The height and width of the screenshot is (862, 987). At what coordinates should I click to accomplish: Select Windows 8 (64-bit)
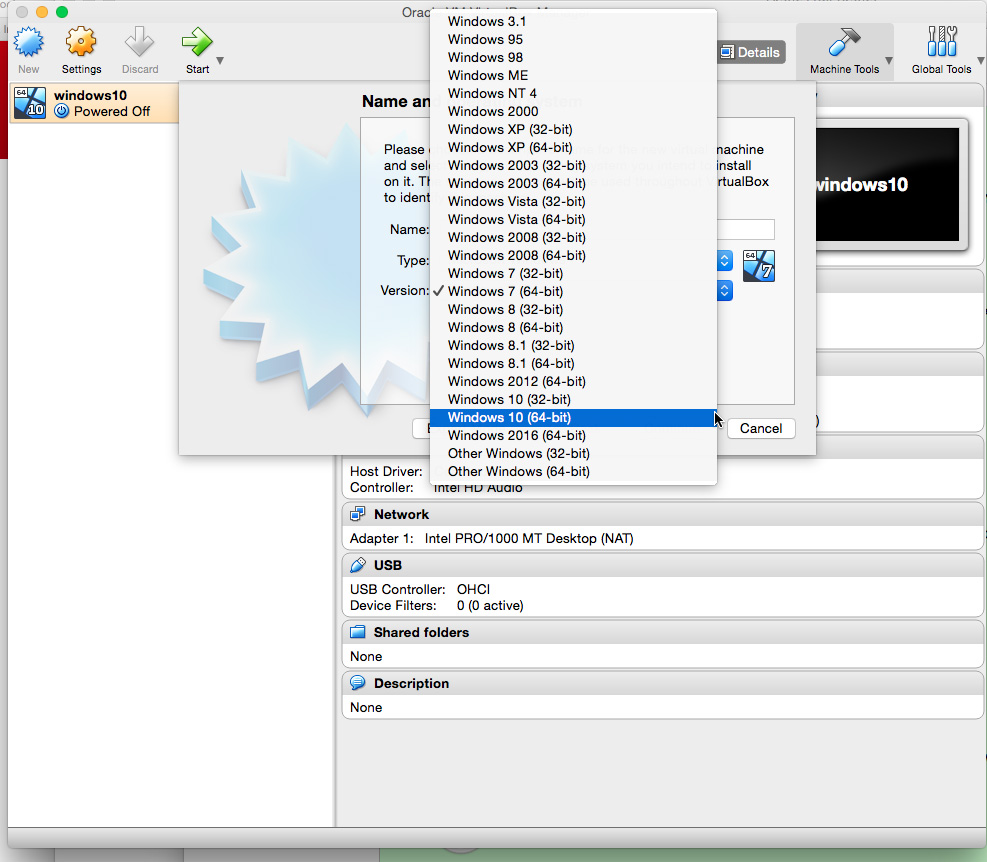click(x=573, y=327)
